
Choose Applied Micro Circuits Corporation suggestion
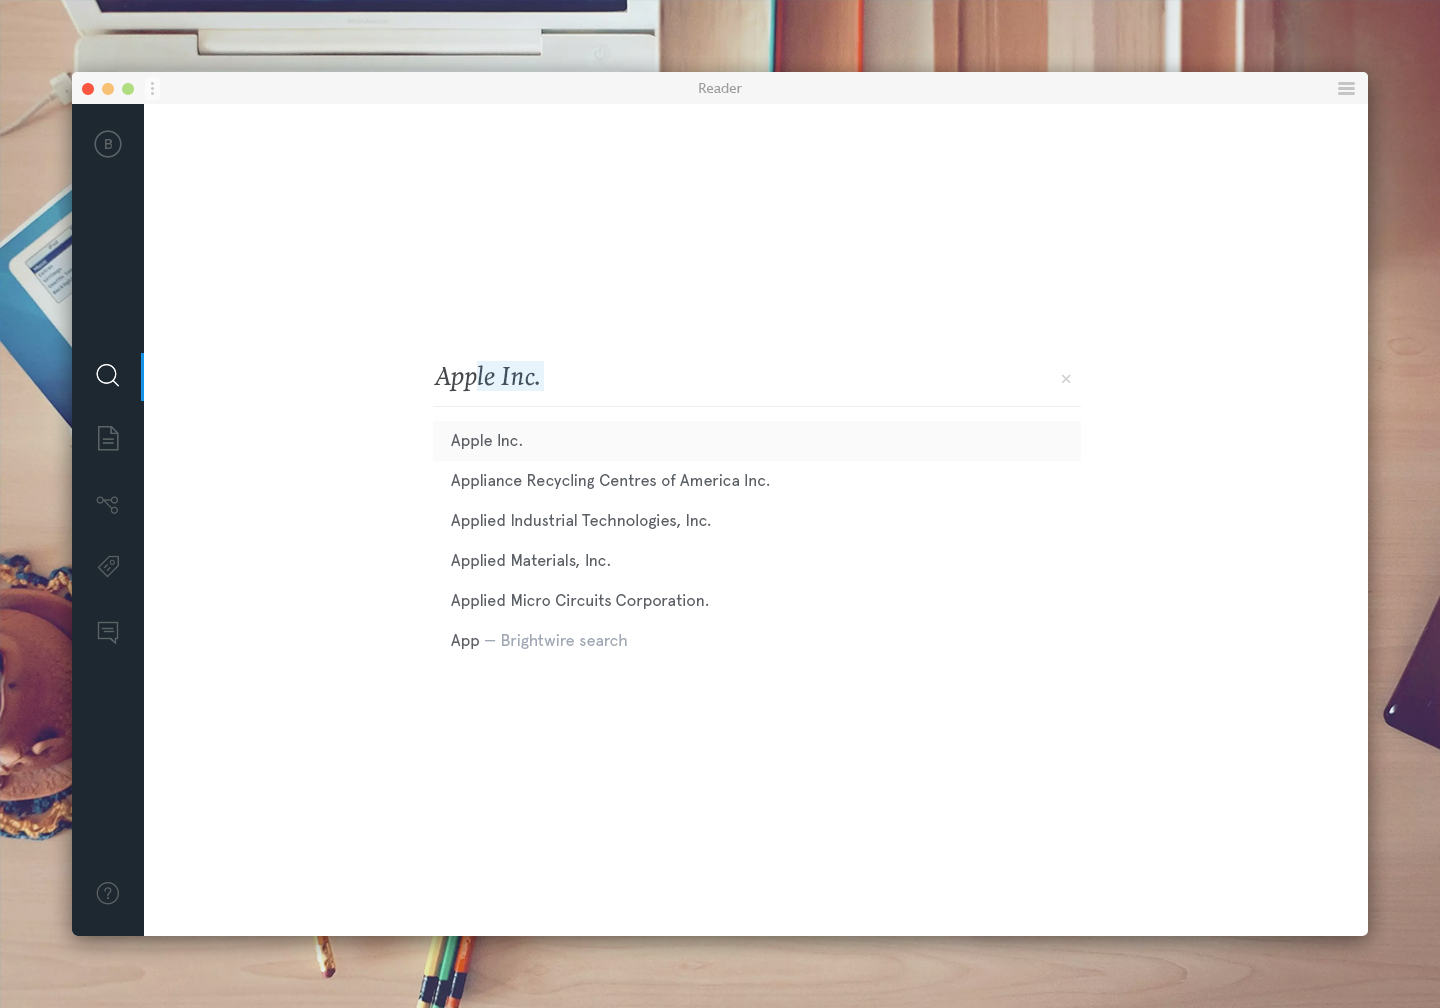pos(756,601)
